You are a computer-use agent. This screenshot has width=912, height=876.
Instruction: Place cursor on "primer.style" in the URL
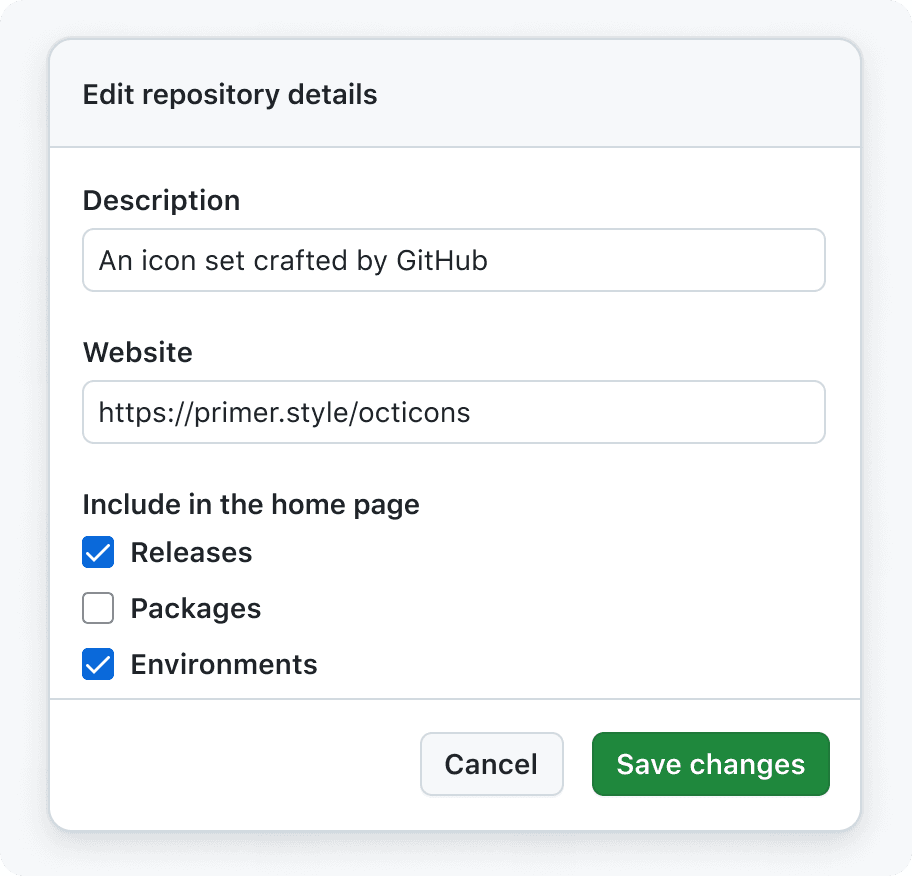272,413
